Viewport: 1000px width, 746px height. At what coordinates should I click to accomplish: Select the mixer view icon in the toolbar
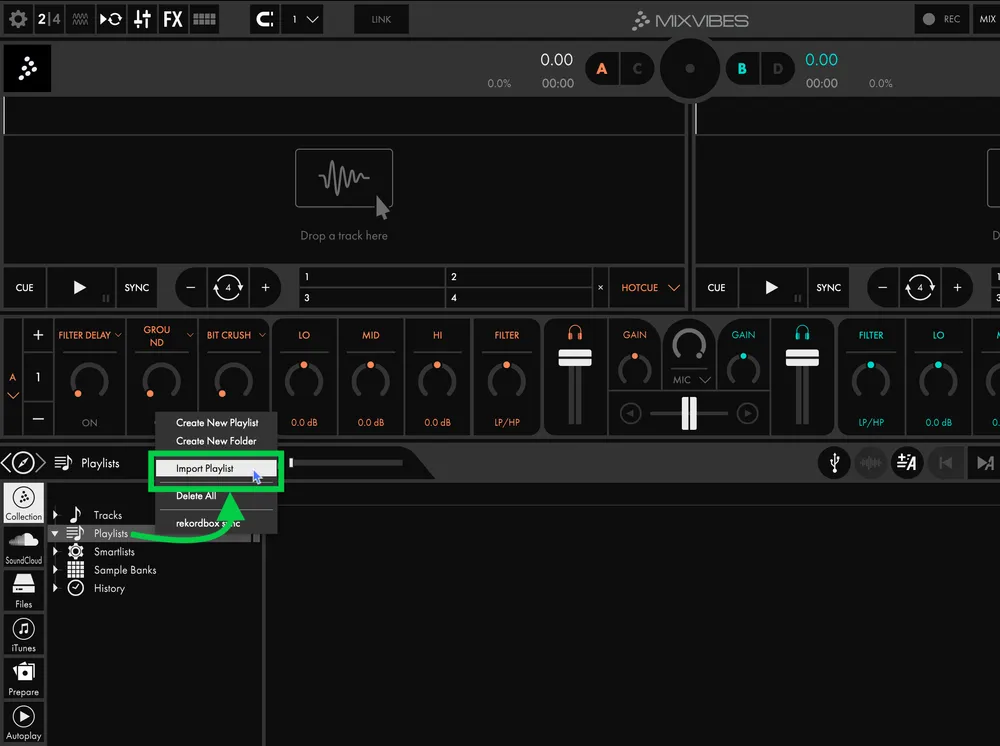point(141,19)
